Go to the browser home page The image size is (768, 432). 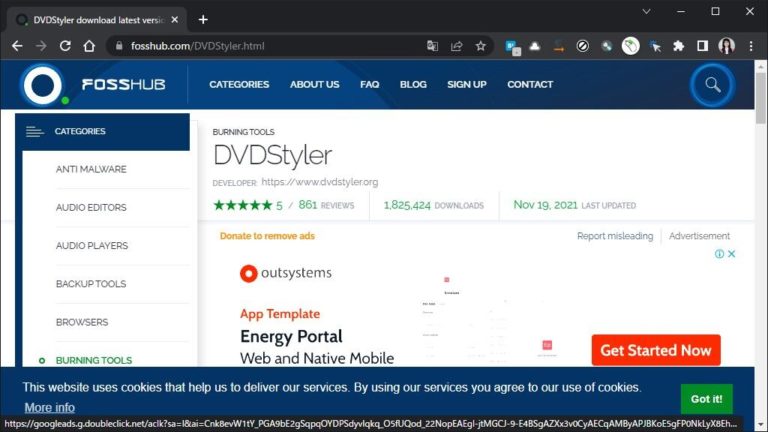pos(89,46)
